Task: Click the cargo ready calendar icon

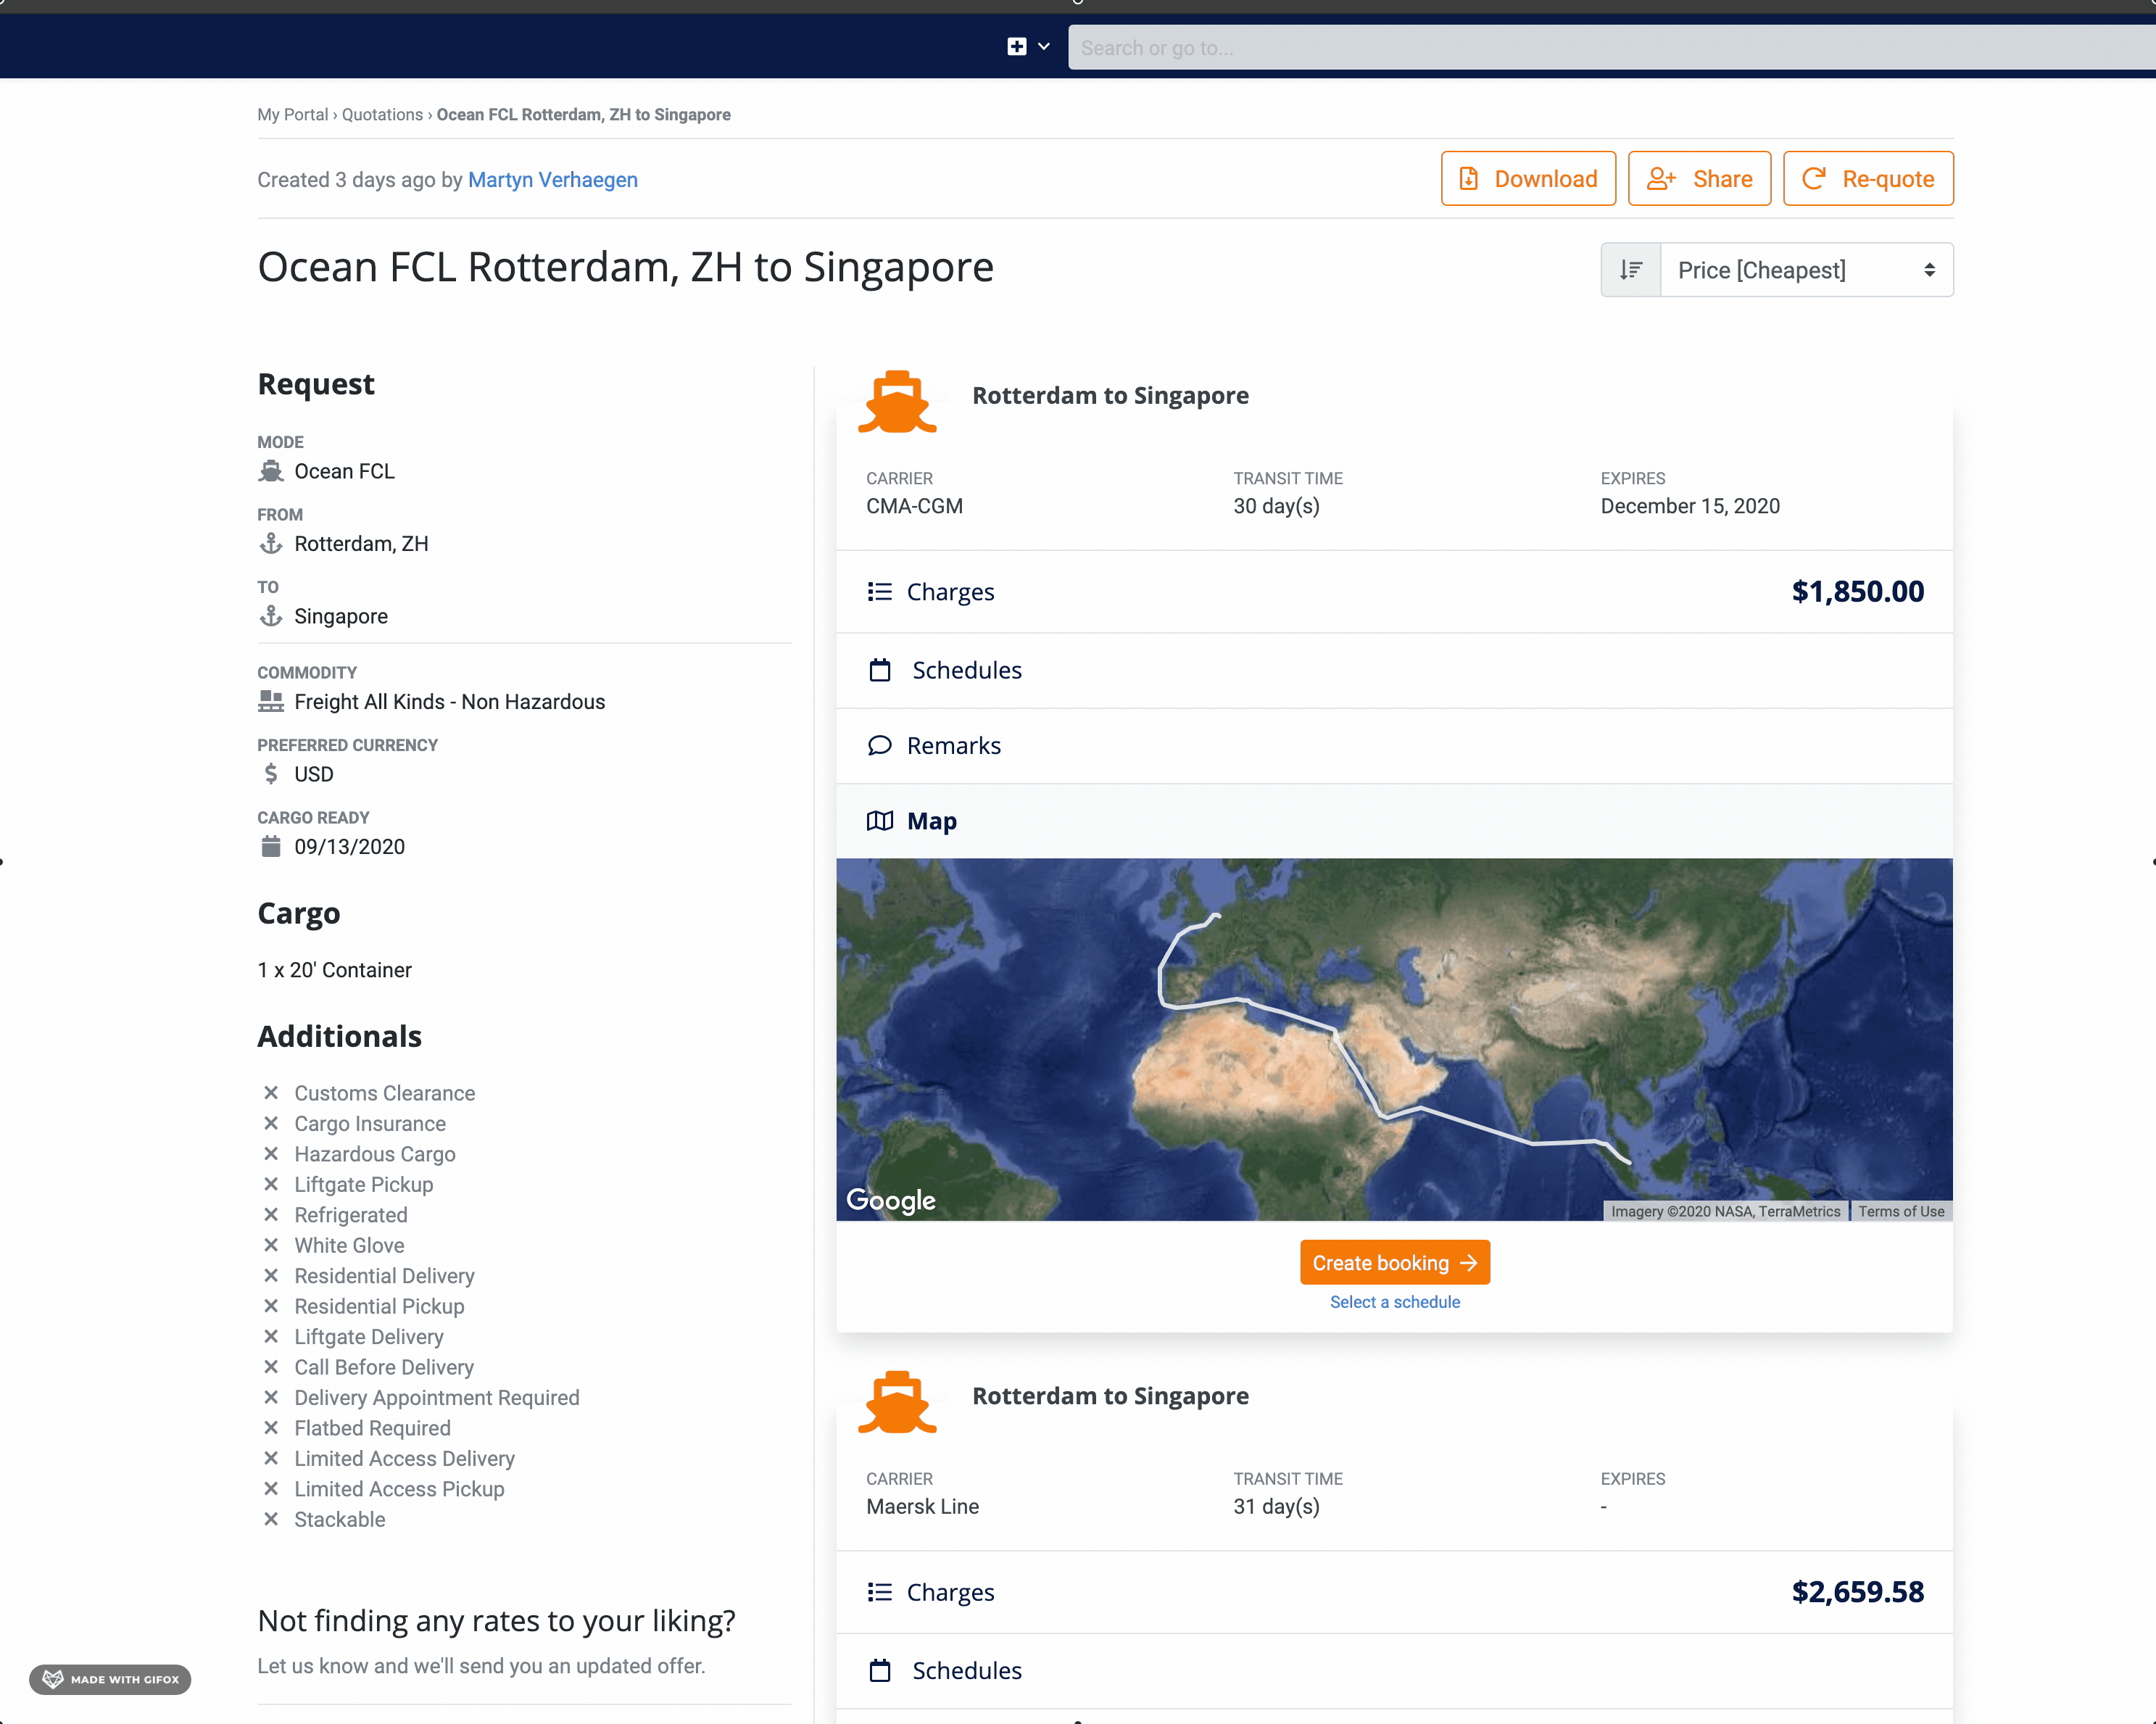Action: click(271, 847)
